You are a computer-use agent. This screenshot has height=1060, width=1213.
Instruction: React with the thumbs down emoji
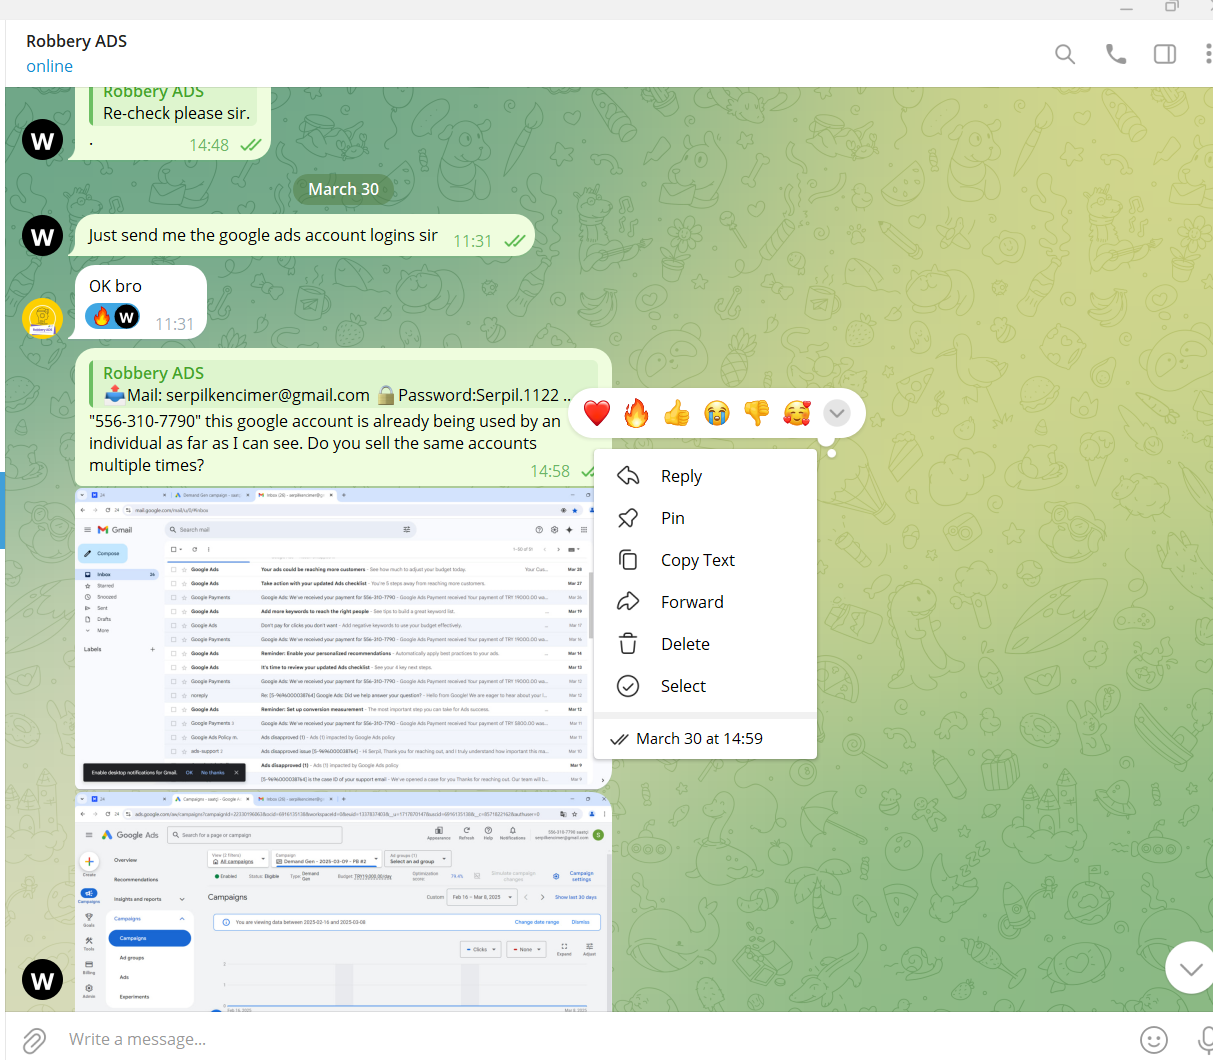pyautogui.click(x=757, y=413)
